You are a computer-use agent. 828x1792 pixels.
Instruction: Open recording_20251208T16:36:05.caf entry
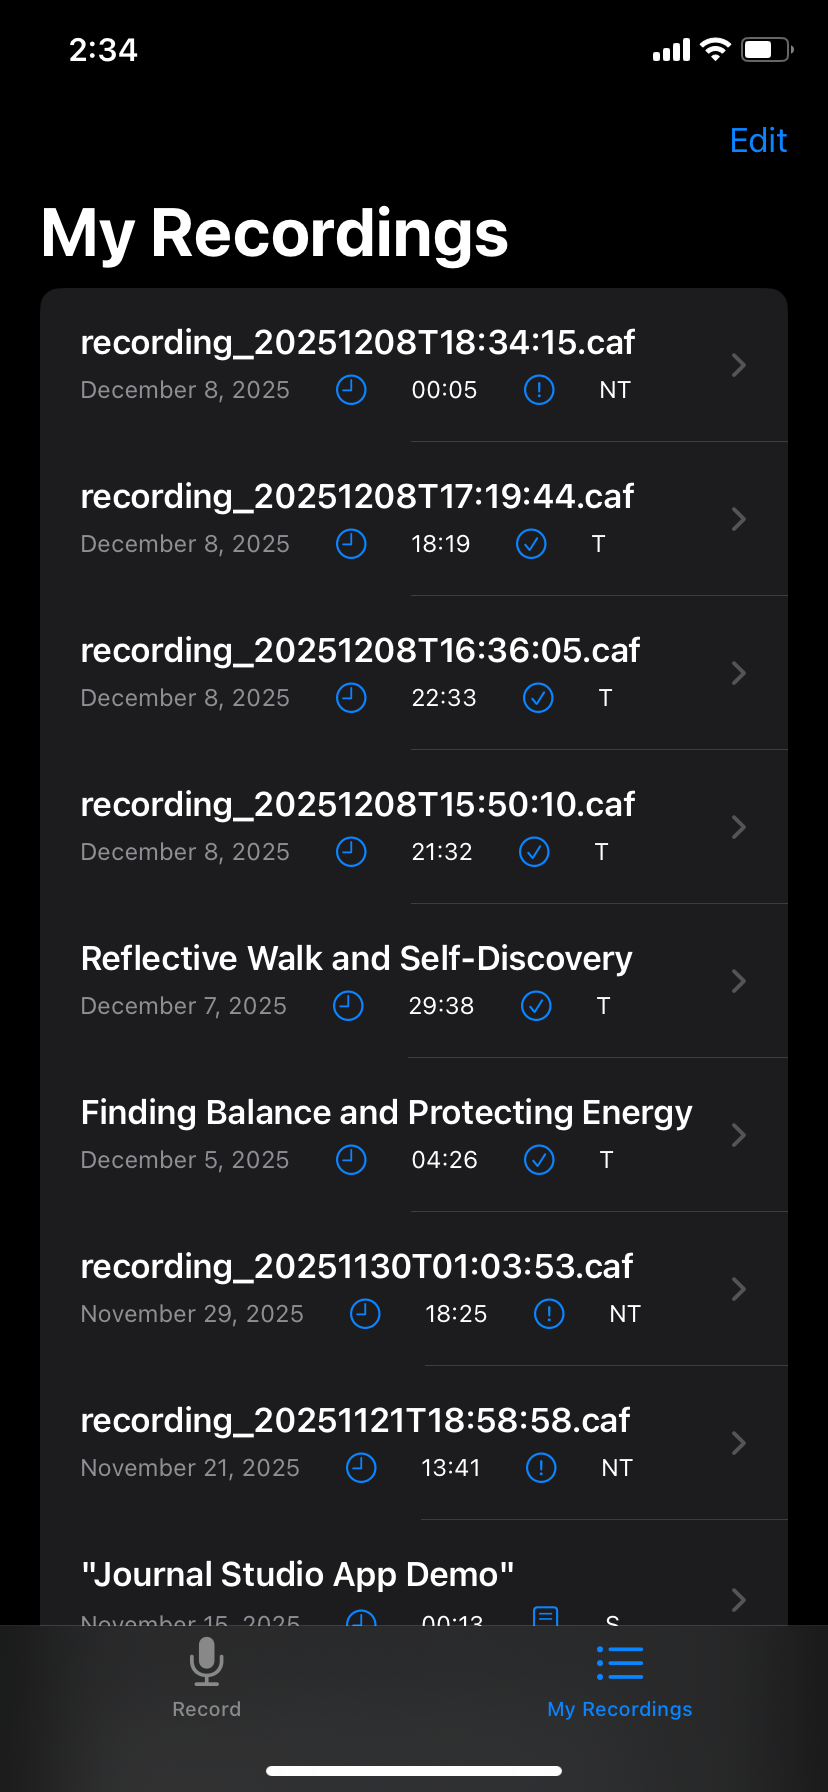tap(360, 651)
